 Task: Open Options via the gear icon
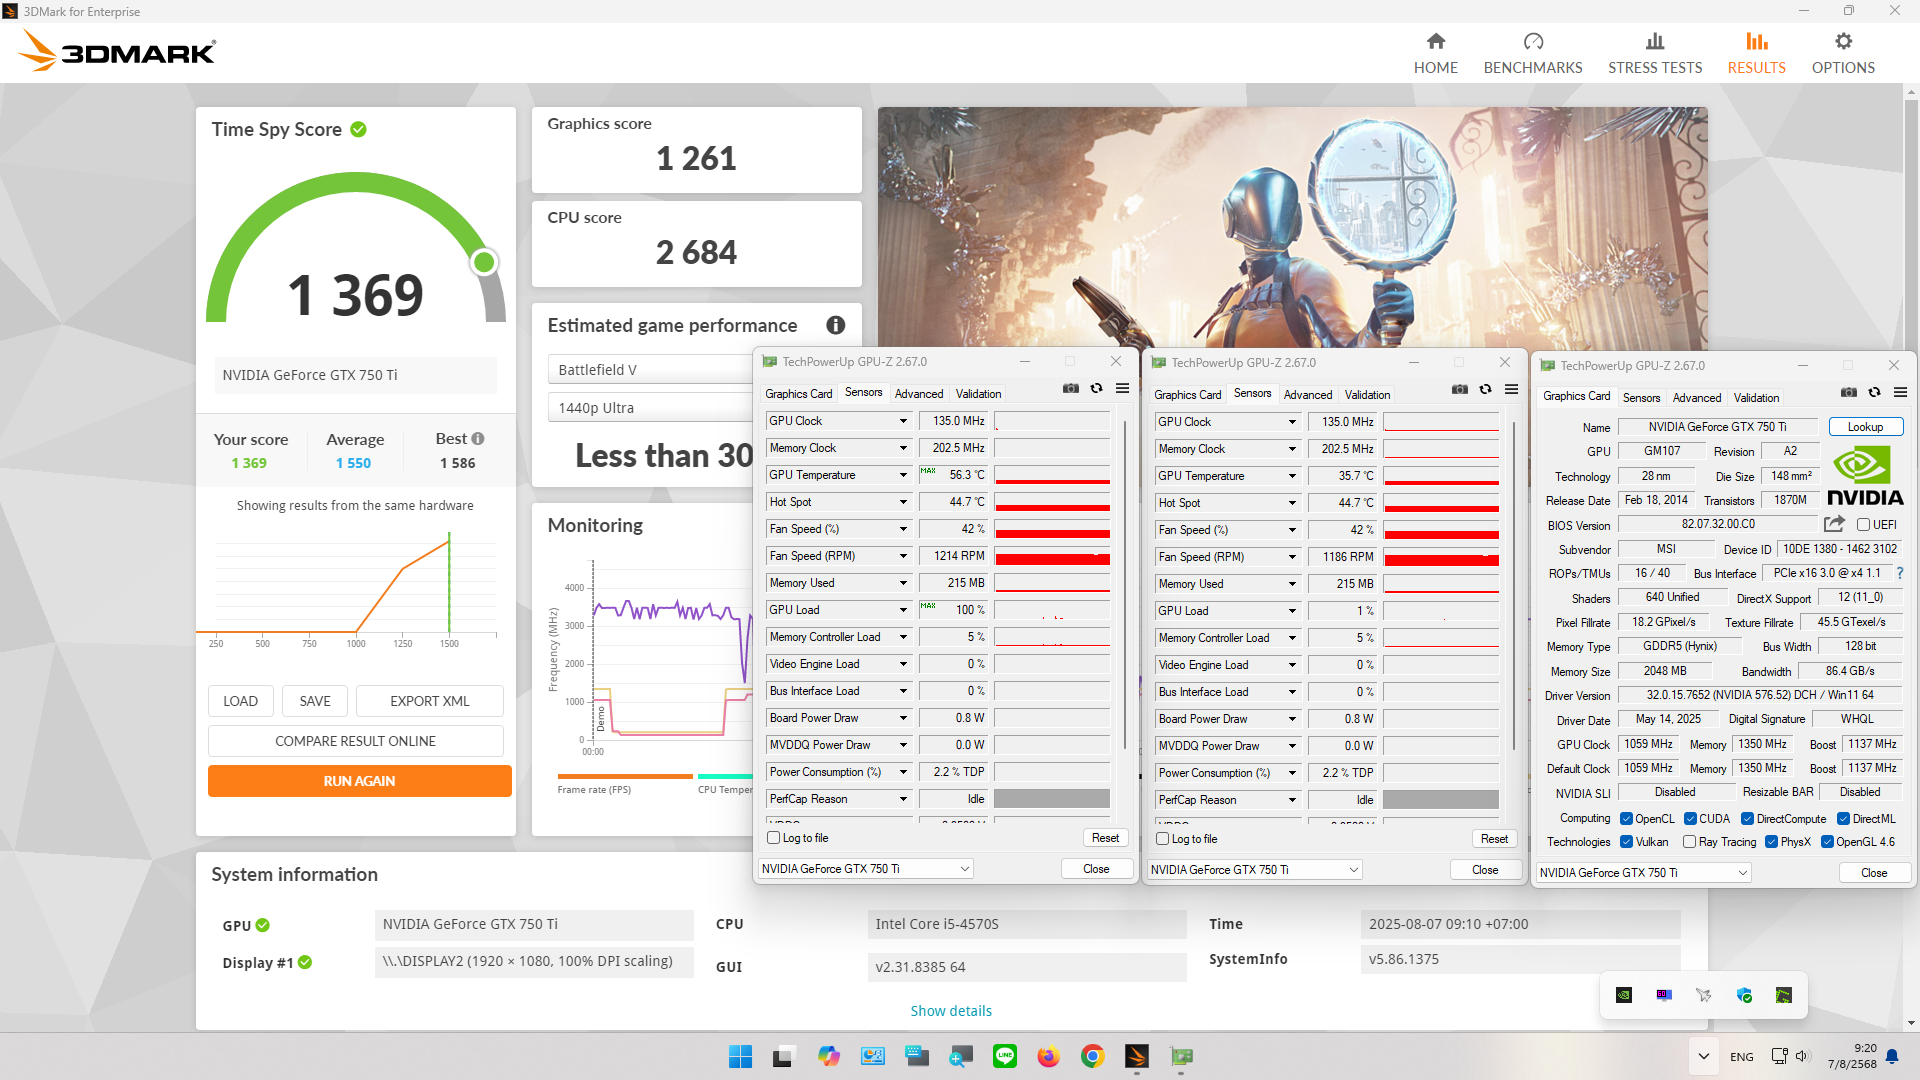coord(1843,41)
